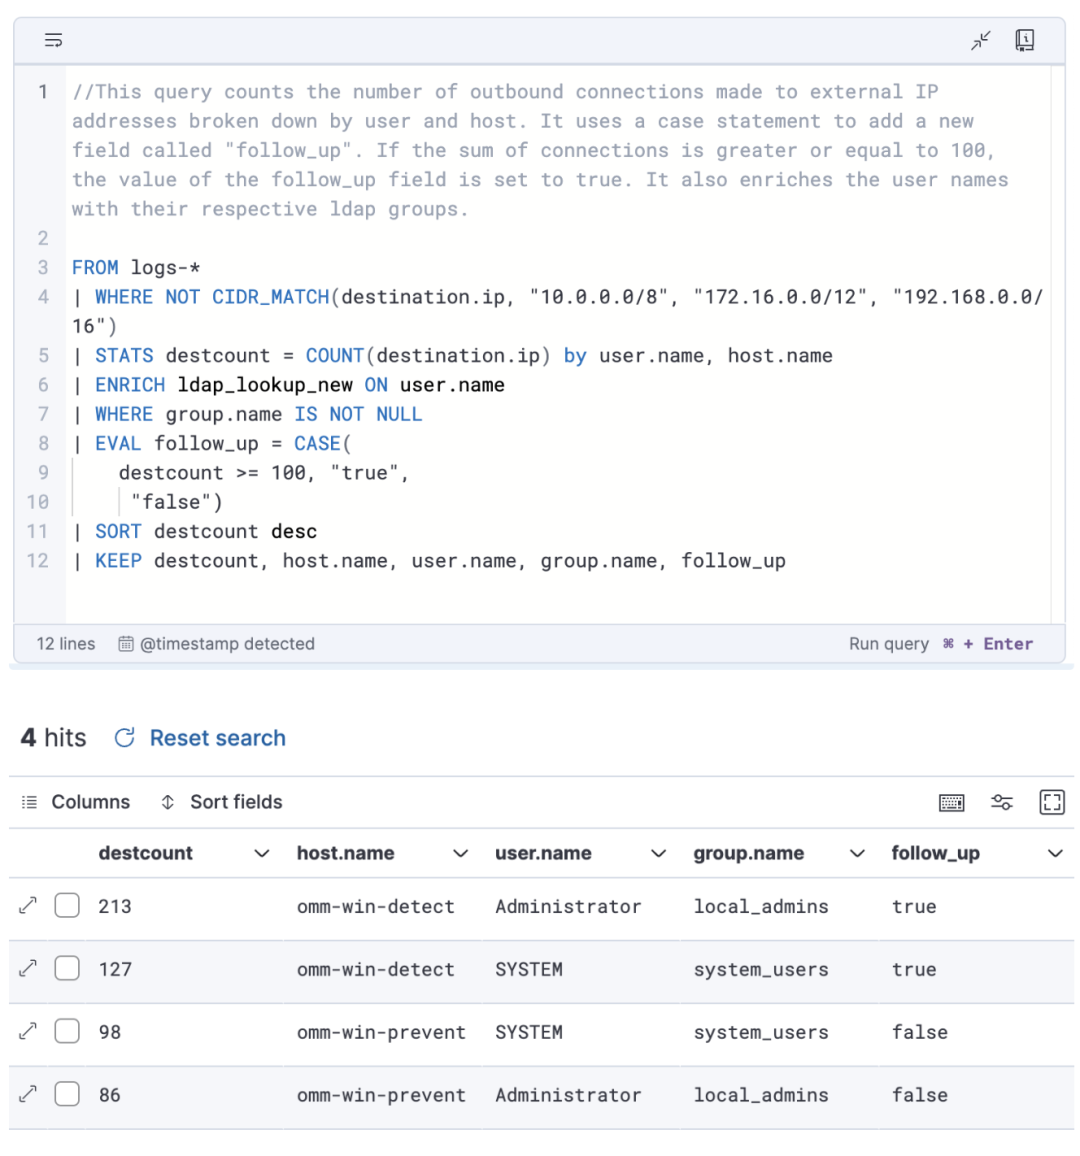
Task: Click local_admins in the 86 row
Action: 761,1095
